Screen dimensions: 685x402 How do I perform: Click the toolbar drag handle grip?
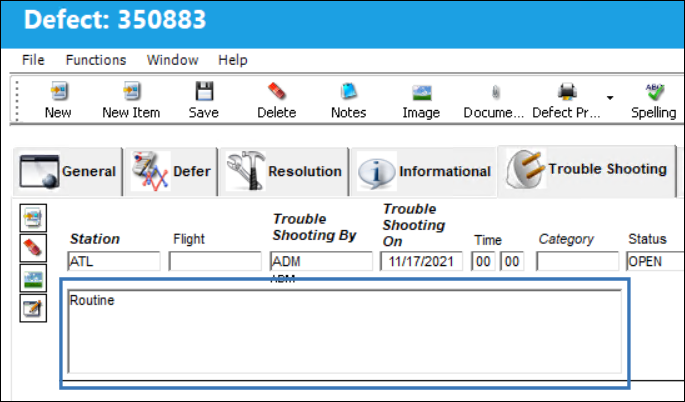[x=17, y=101]
